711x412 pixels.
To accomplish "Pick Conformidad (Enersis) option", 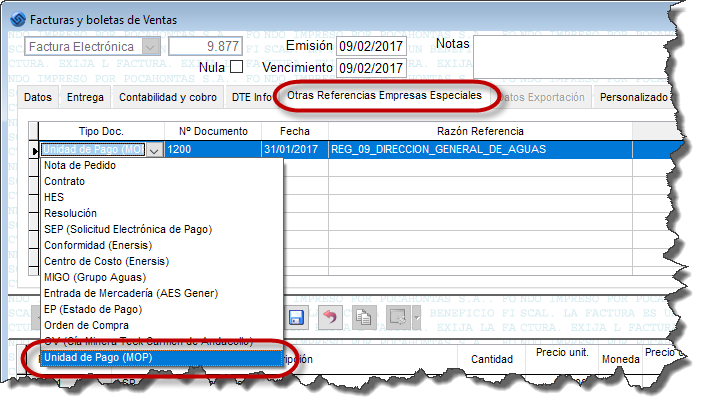I will tap(162, 245).
